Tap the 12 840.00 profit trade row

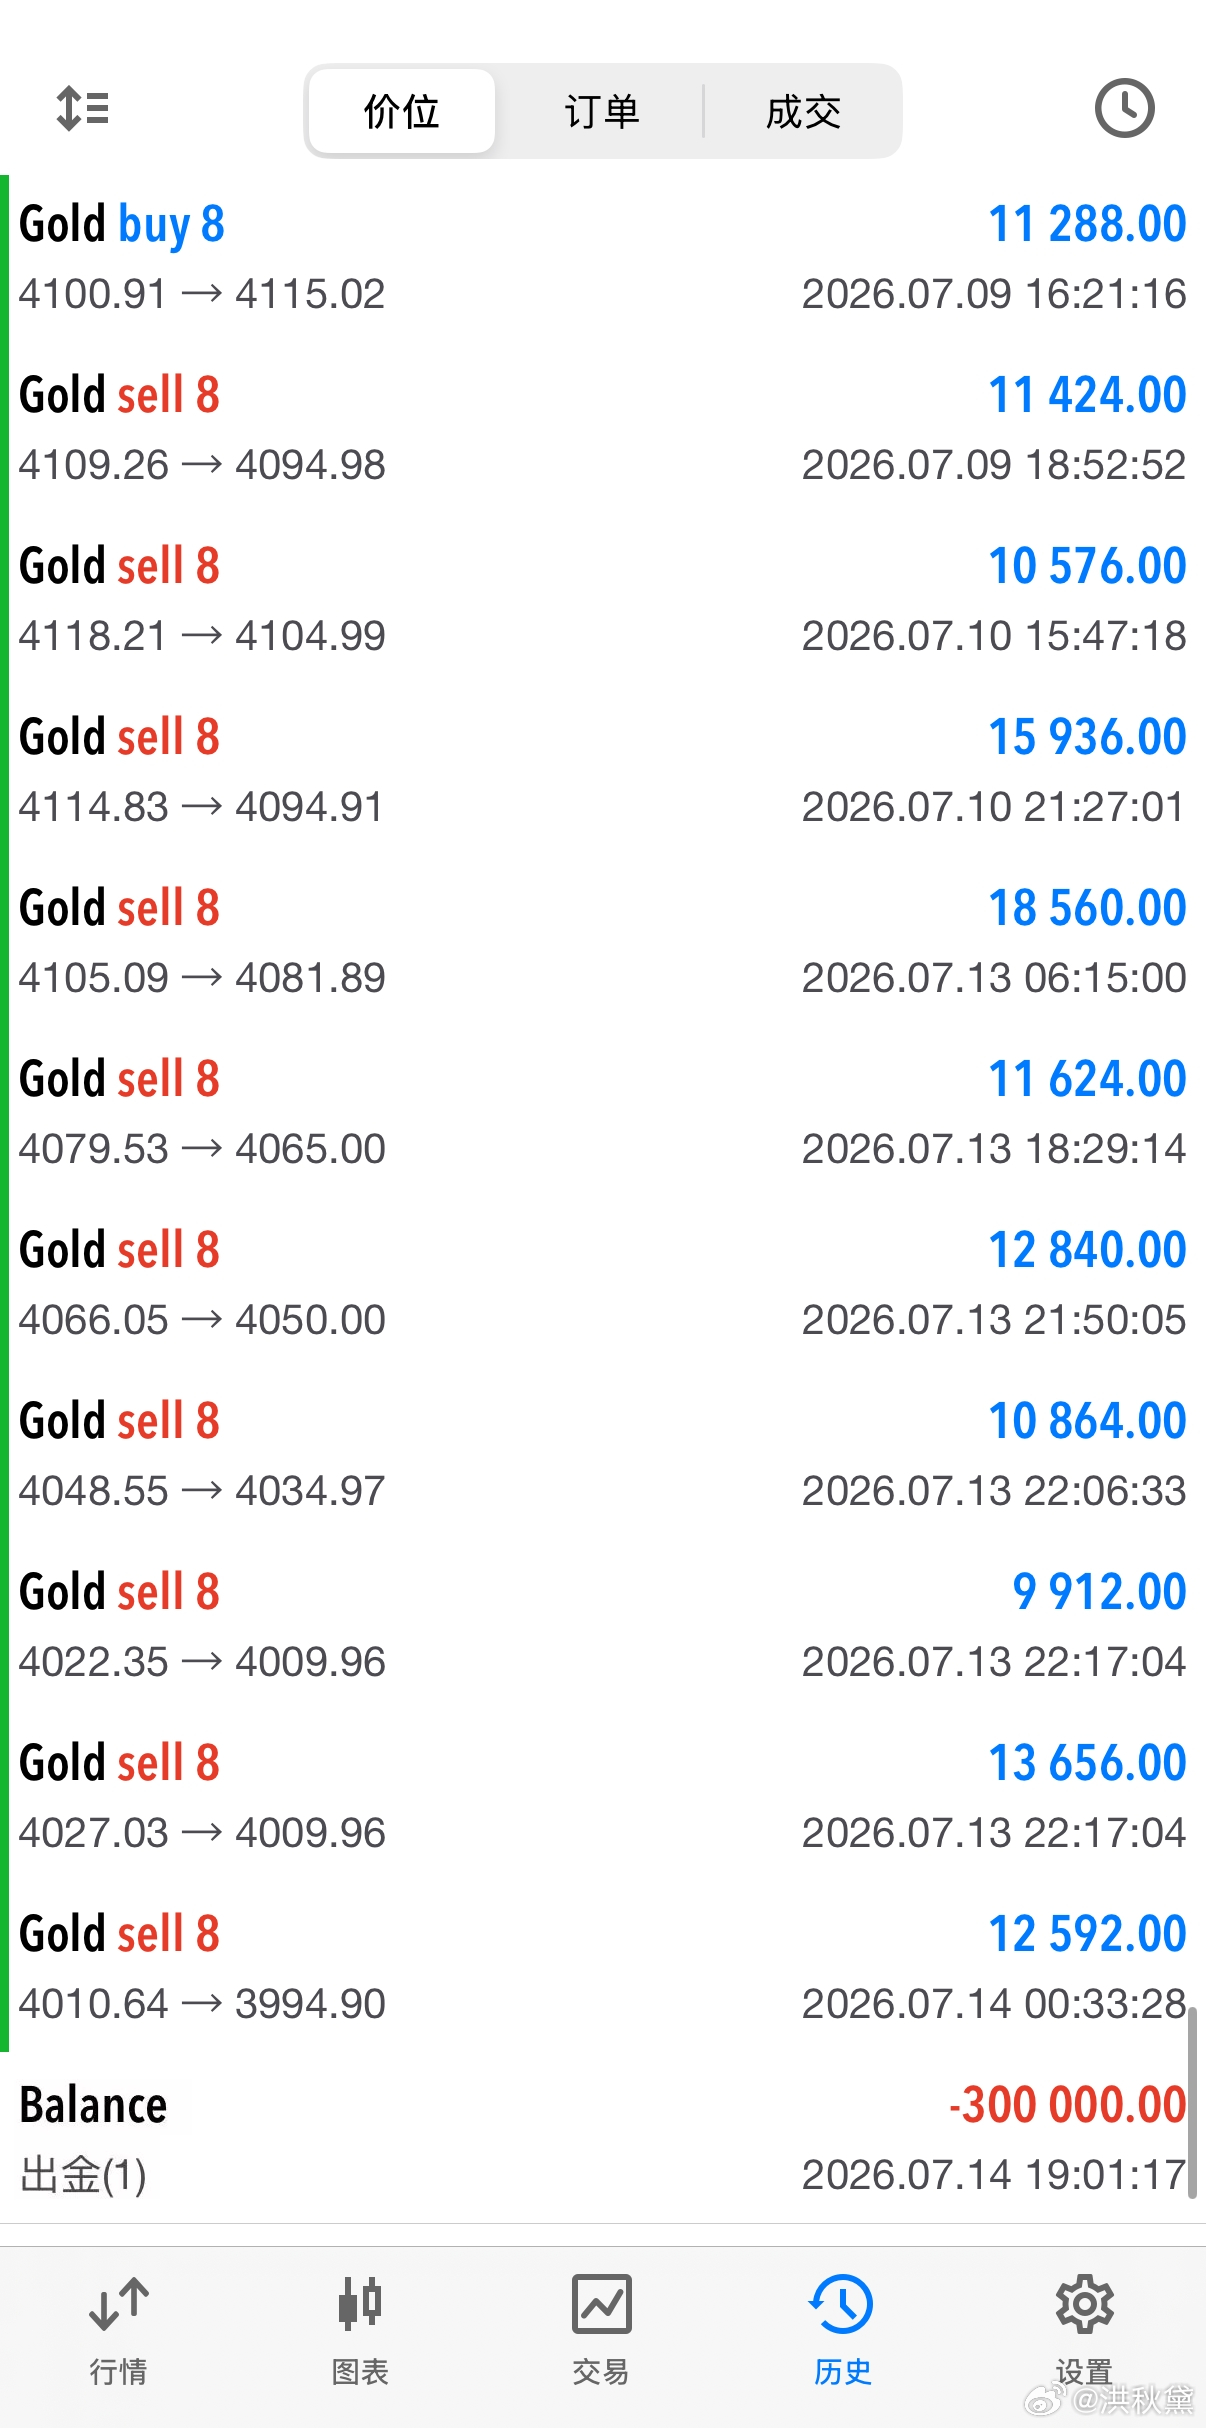[603, 1284]
